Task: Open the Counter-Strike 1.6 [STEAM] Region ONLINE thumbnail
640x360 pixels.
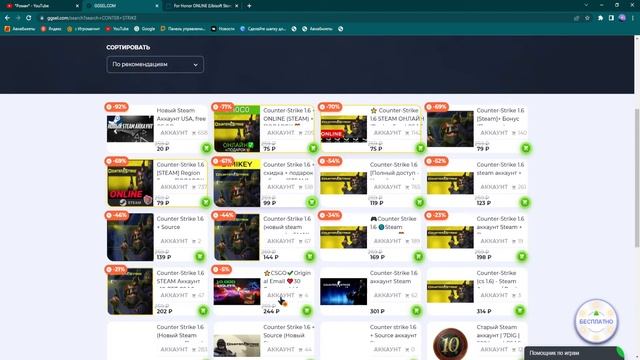Action: click(x=130, y=183)
